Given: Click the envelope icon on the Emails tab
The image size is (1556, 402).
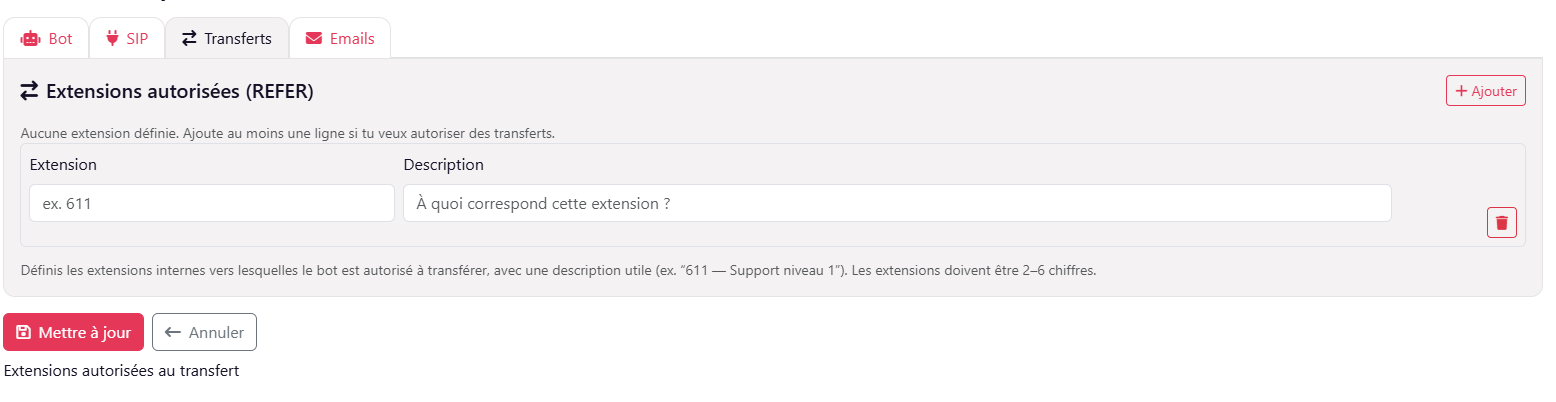Looking at the screenshot, I should (x=314, y=39).
